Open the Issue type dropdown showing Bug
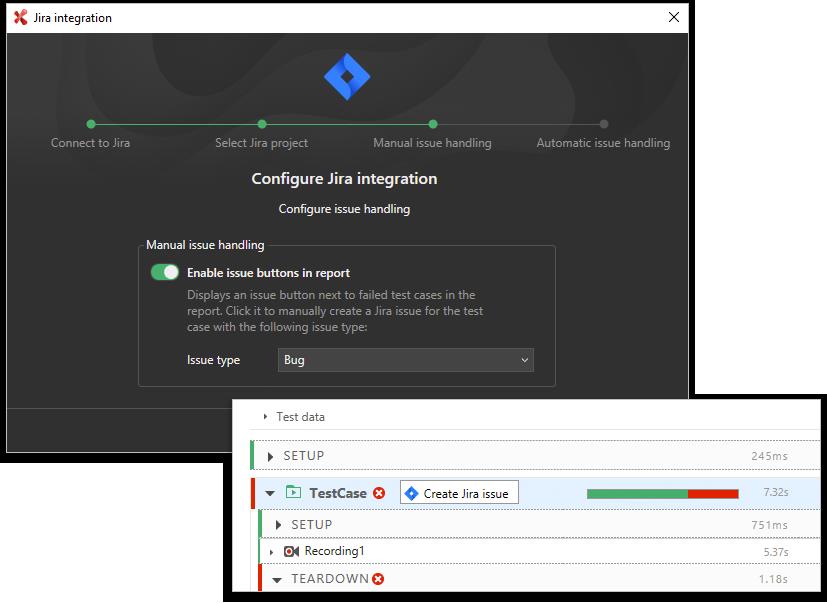Image resolution: width=827 pixels, height=603 pixels. click(x=406, y=360)
